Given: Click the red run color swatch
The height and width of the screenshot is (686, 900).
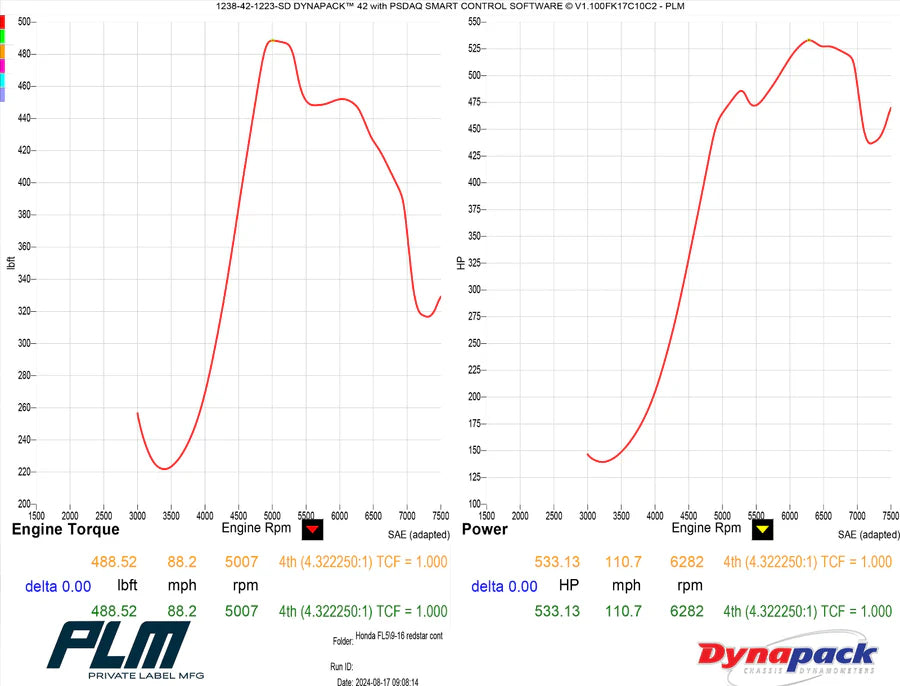Looking at the screenshot, I should click(x=2, y=22).
